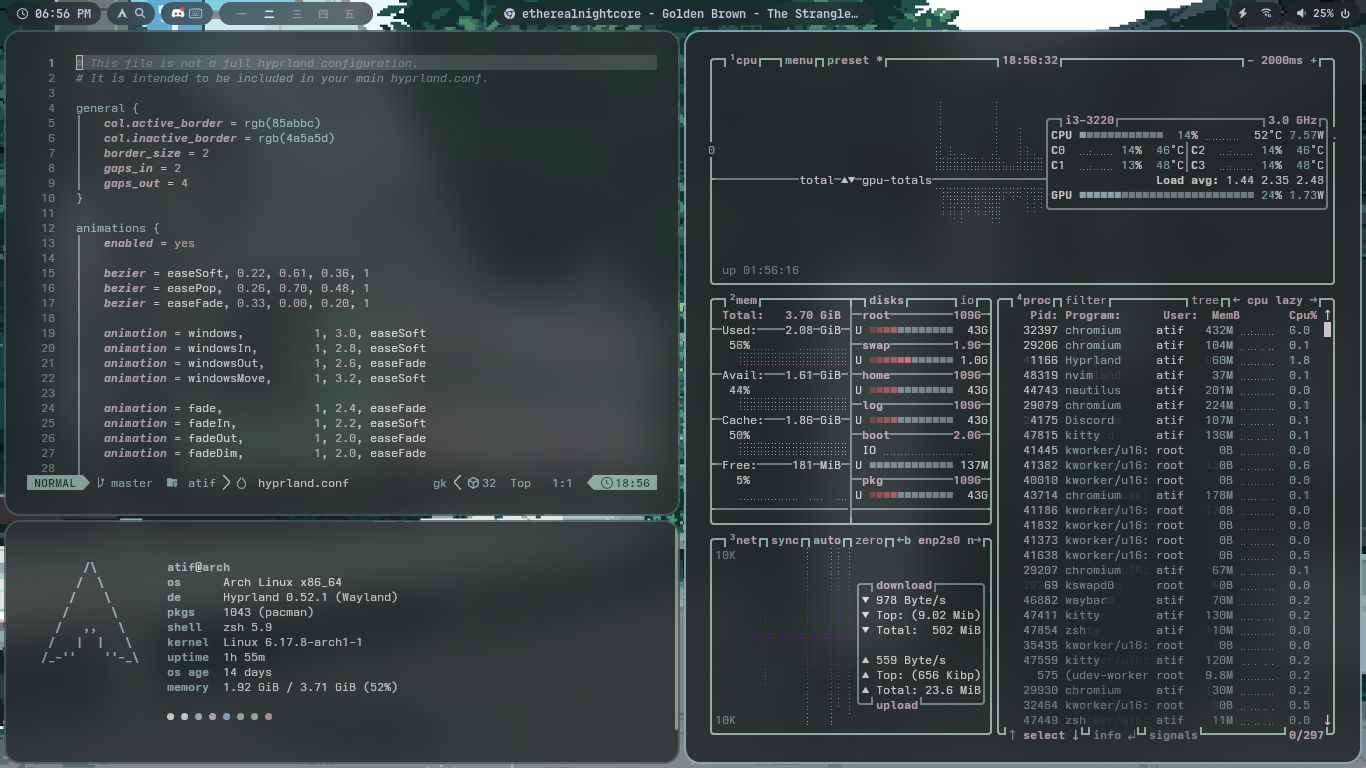The height and width of the screenshot is (768, 1366).
Task: Open Discord from the top bar tray
Action: pyautogui.click(x=178, y=14)
